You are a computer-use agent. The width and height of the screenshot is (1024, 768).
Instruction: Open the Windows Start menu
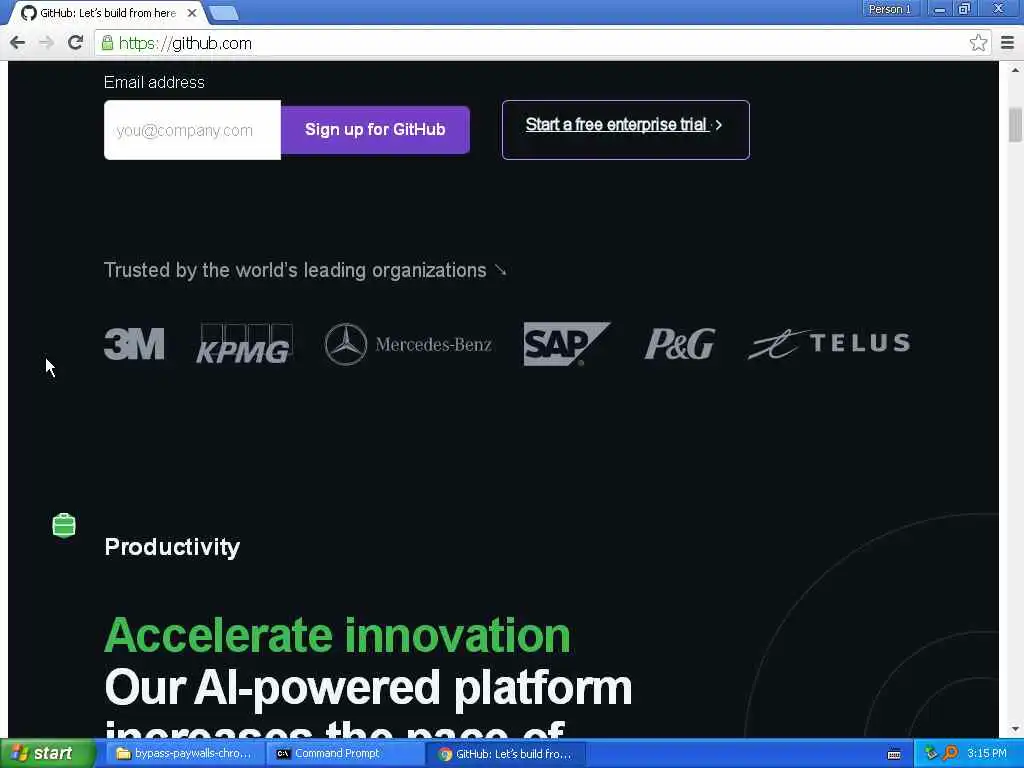click(x=46, y=754)
